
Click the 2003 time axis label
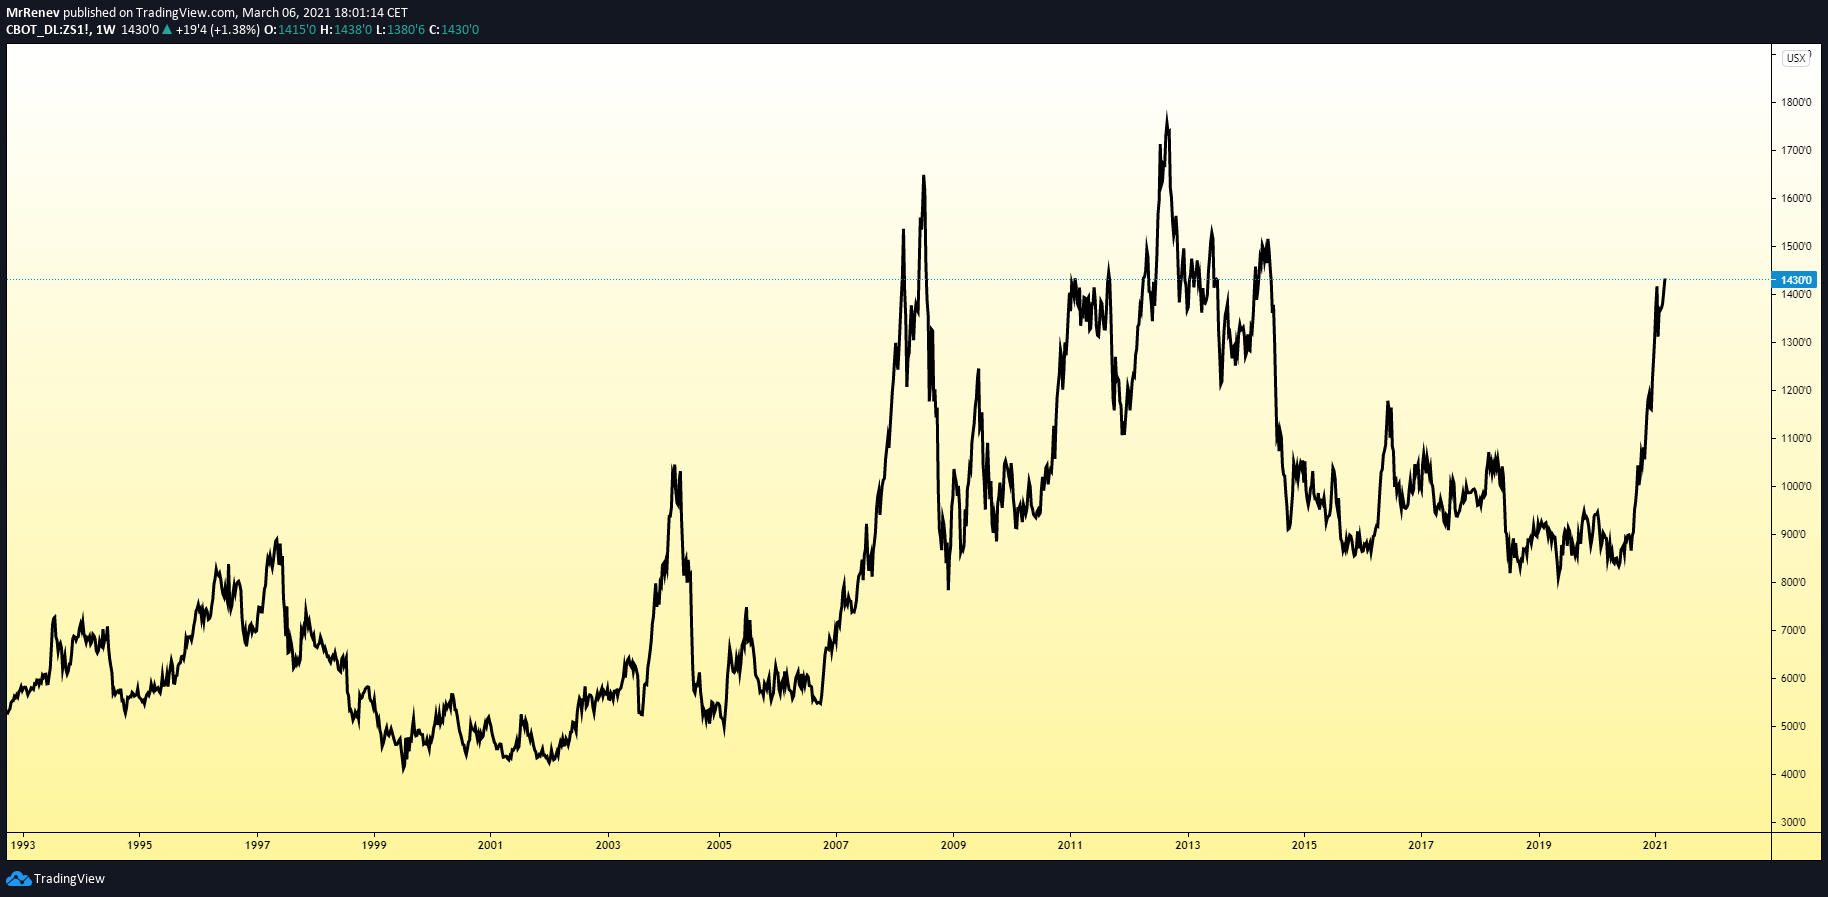608,845
